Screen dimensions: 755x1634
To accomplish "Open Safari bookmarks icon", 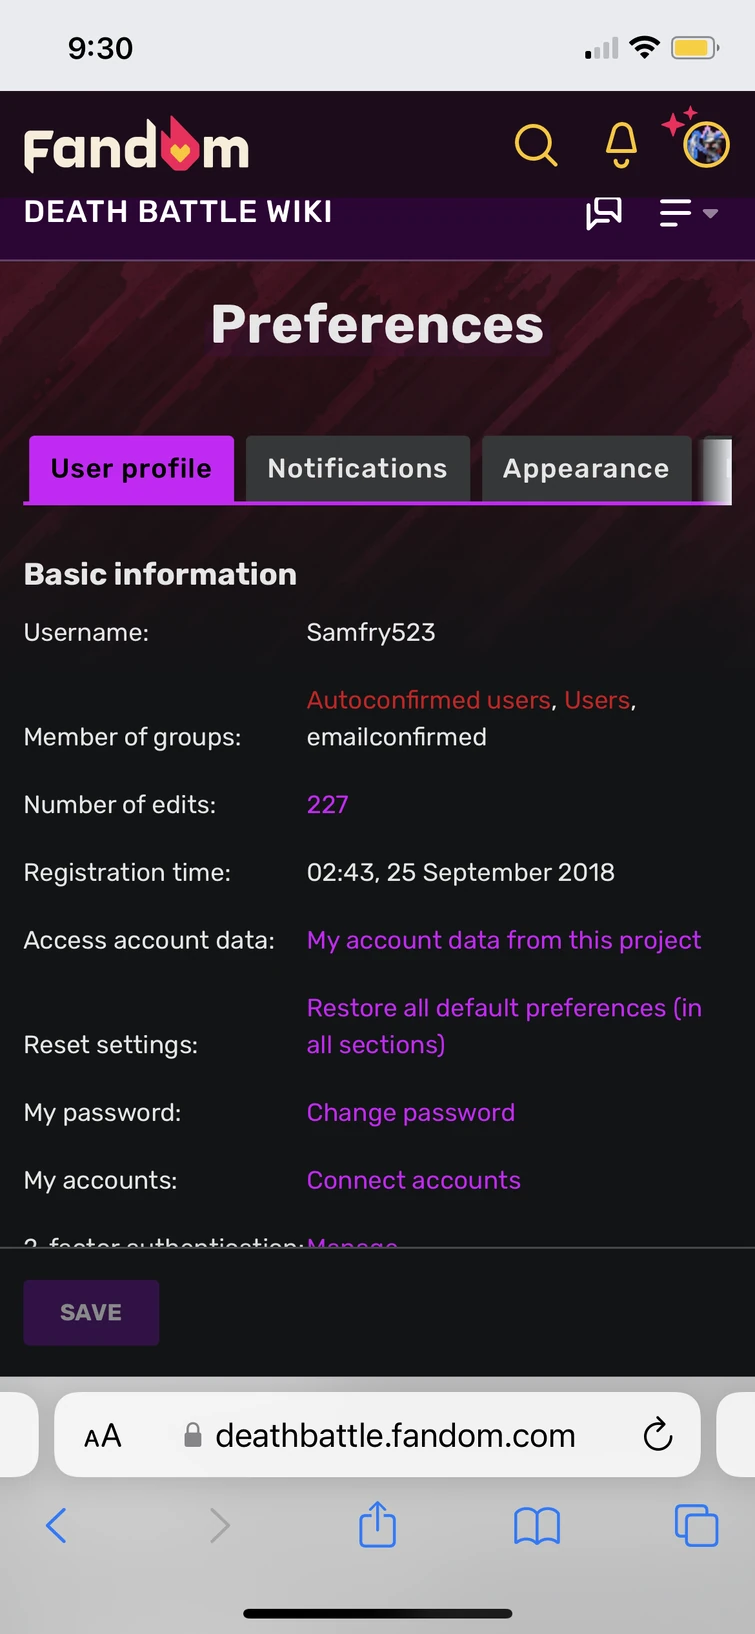I will click(x=537, y=1526).
